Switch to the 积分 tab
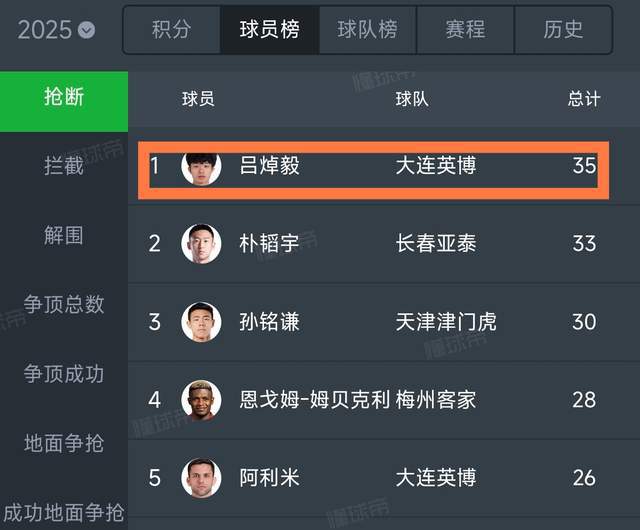This screenshot has height=530, width=640. tap(171, 29)
